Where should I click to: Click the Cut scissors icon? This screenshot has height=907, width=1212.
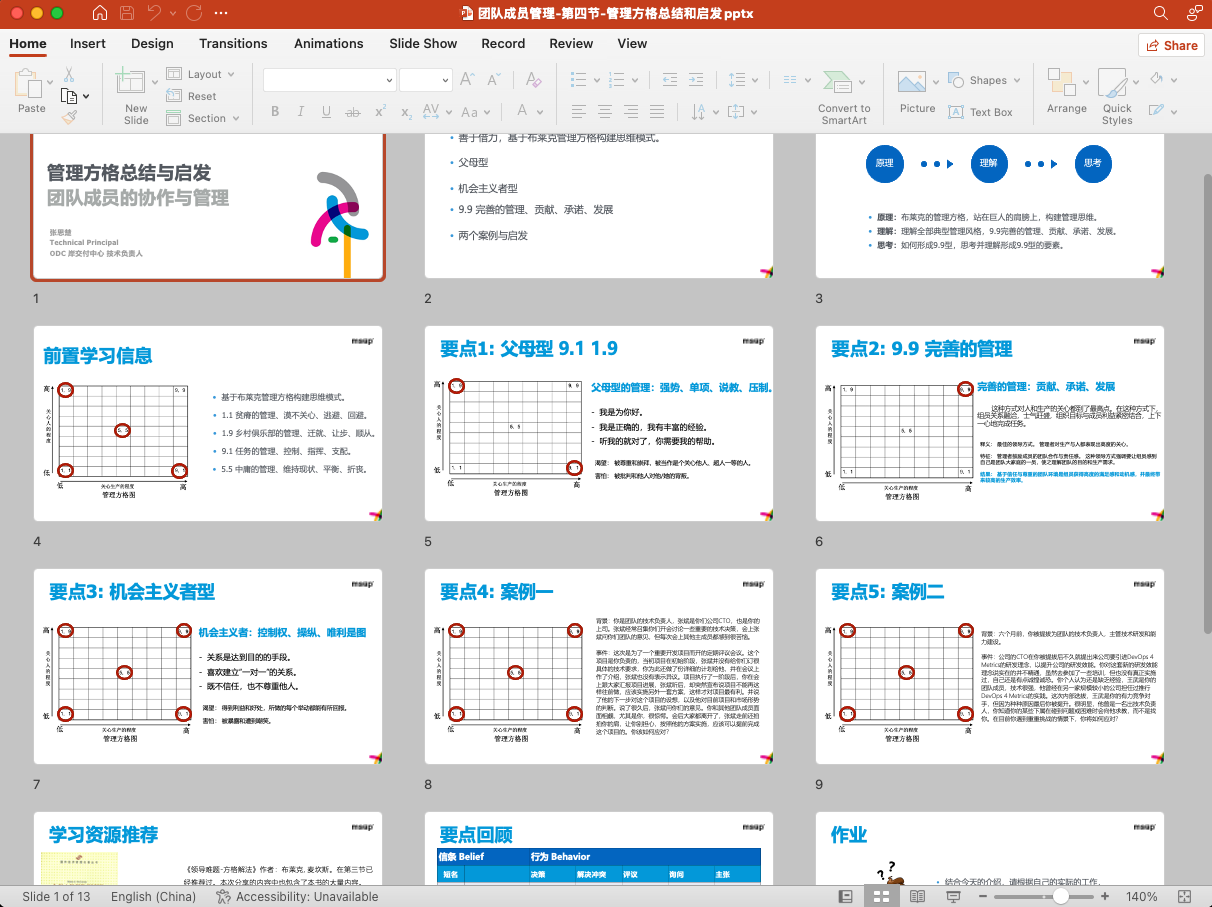tap(69, 74)
